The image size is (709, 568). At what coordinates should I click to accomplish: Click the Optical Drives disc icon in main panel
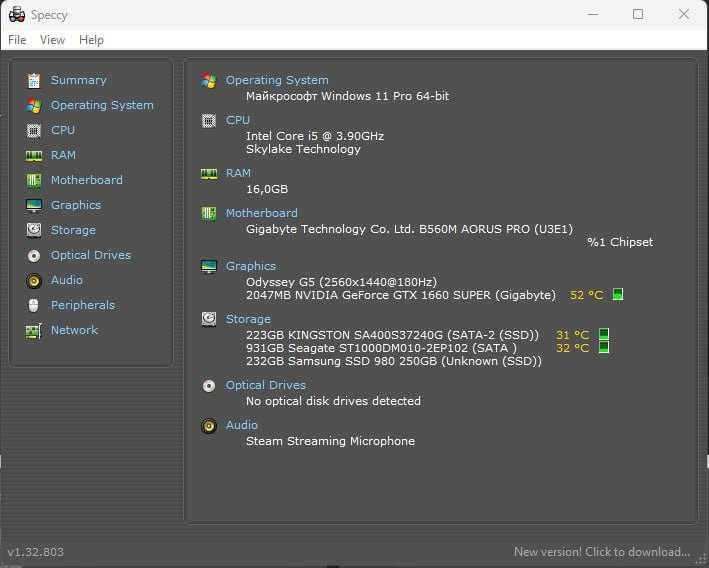[208, 385]
